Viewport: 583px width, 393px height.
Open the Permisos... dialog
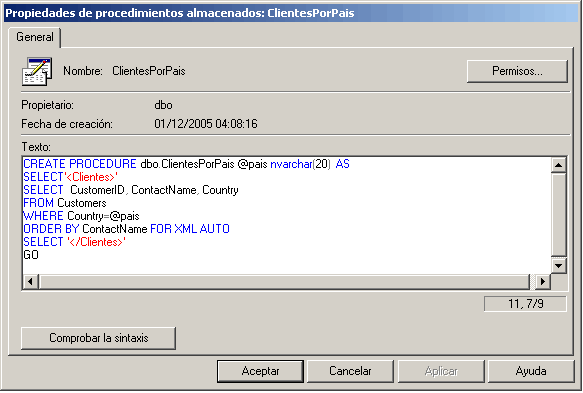pos(517,71)
